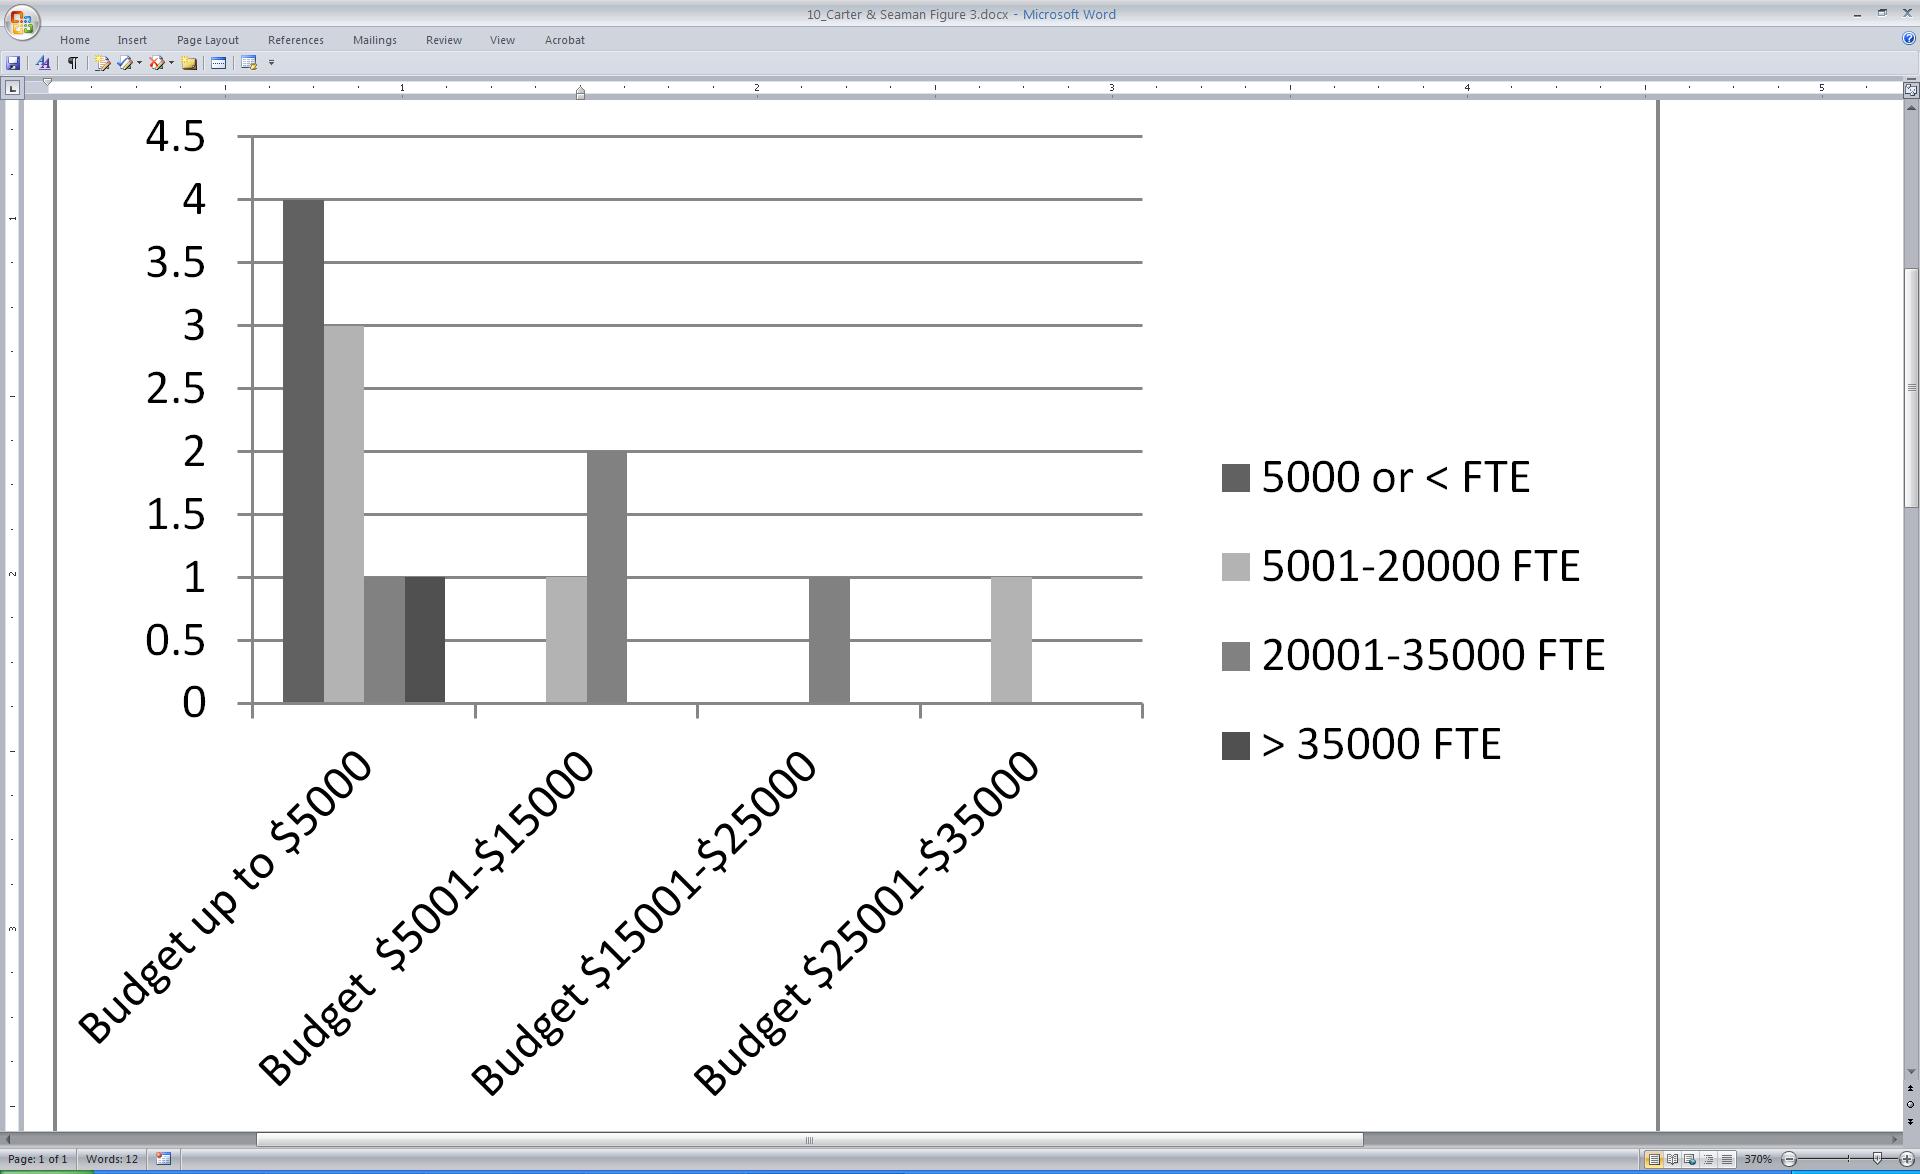Open the References ribbon tab

pos(295,40)
